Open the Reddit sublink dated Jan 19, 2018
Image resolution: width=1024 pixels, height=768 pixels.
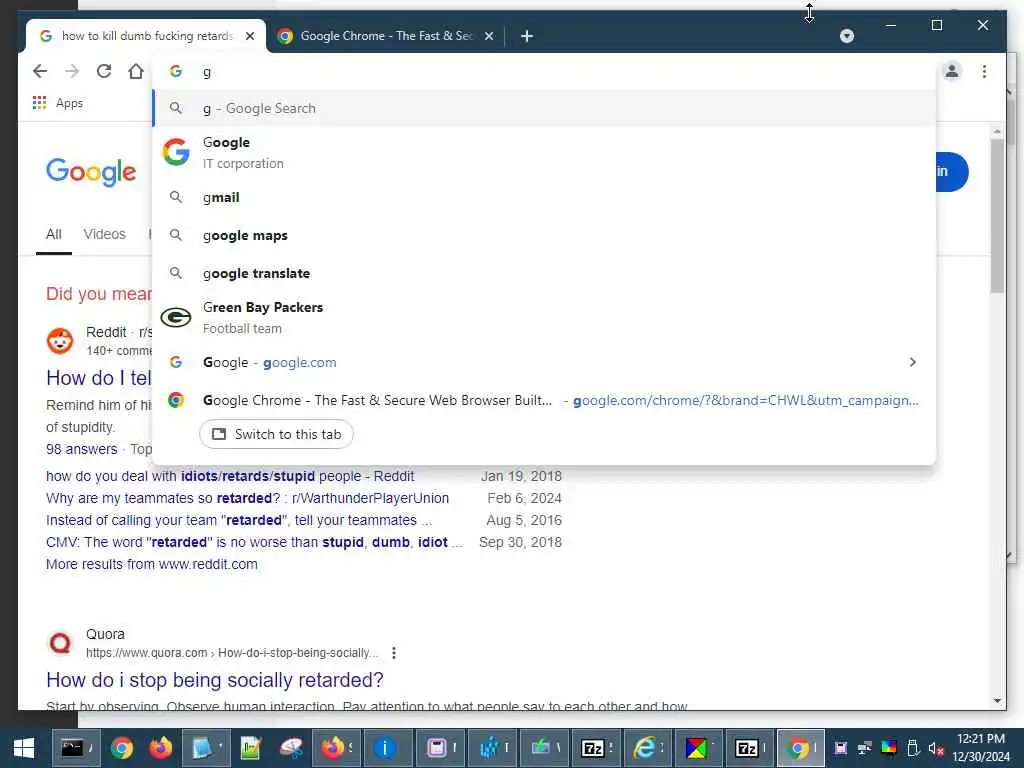[x=230, y=476]
